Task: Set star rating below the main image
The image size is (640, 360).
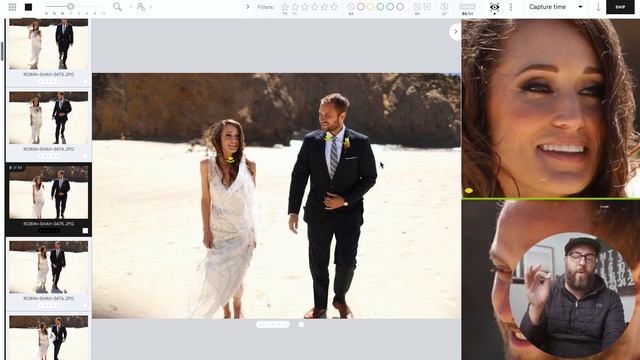Action: [x=273, y=324]
